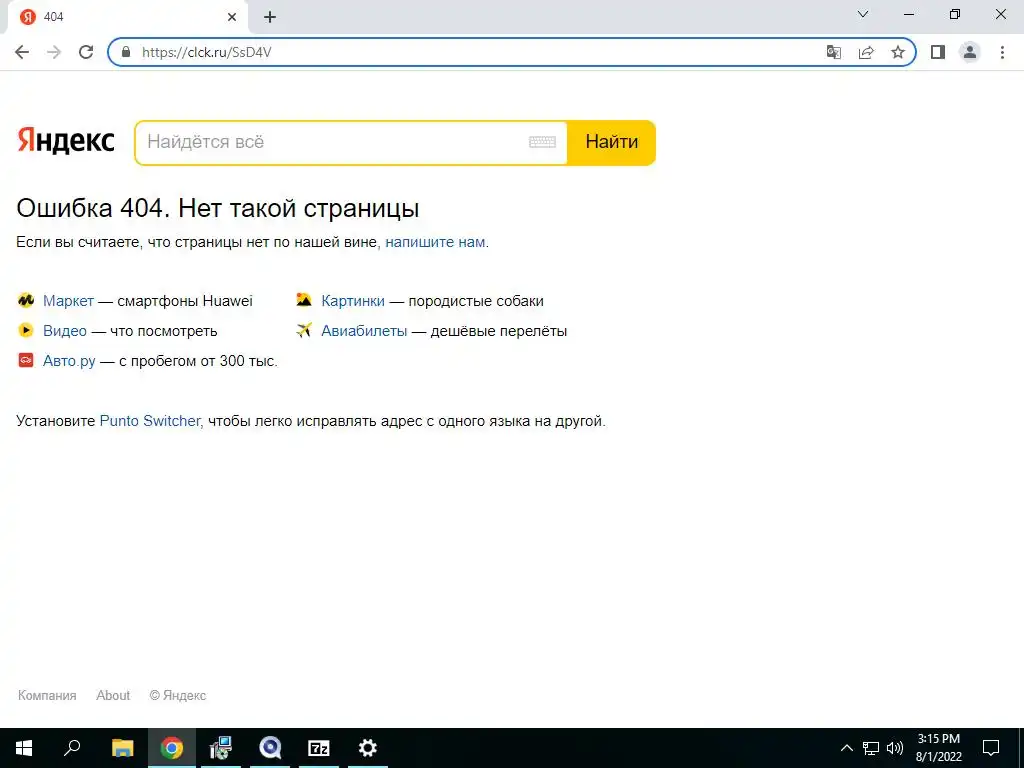Open the Chrome three-dot menu
Image resolution: width=1024 pixels, height=768 pixels.
coord(1002,52)
